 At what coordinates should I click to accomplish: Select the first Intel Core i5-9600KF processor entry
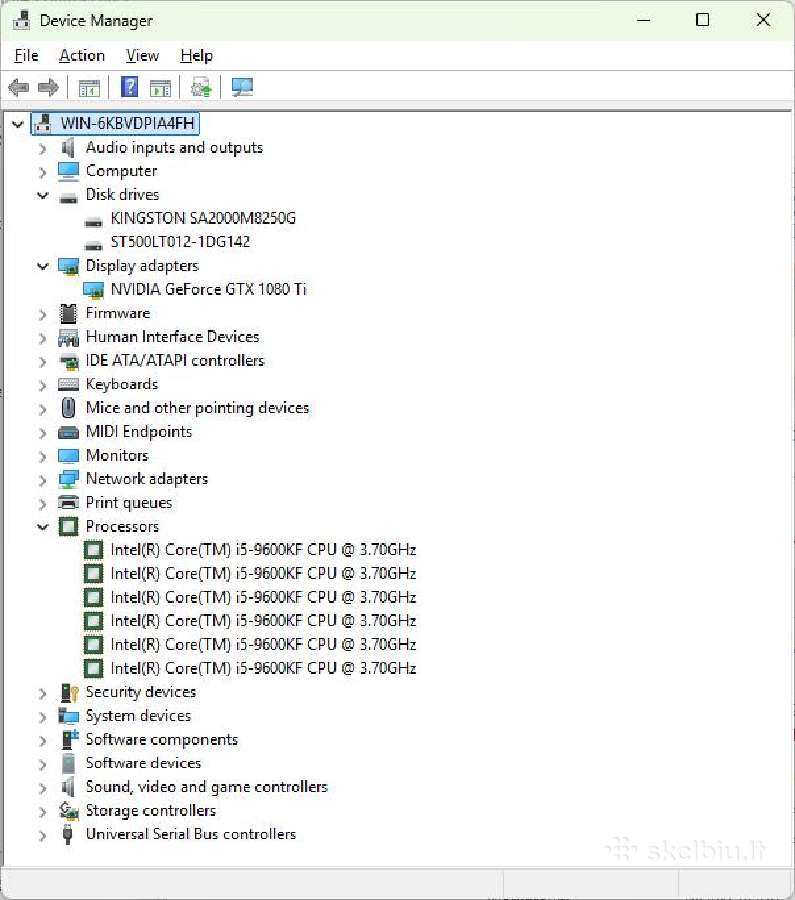coord(263,550)
